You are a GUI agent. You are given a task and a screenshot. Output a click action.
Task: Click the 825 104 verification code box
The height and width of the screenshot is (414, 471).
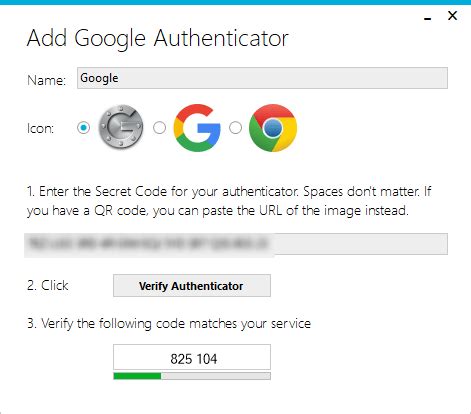(x=192, y=358)
